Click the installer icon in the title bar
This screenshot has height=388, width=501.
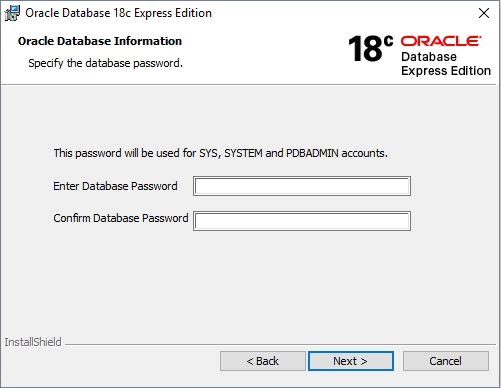[12, 13]
